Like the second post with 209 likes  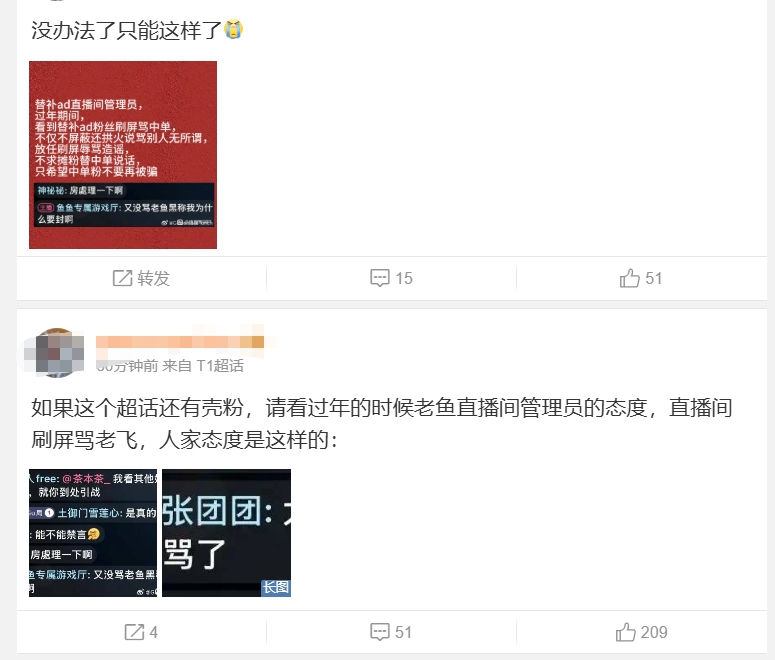point(641,632)
